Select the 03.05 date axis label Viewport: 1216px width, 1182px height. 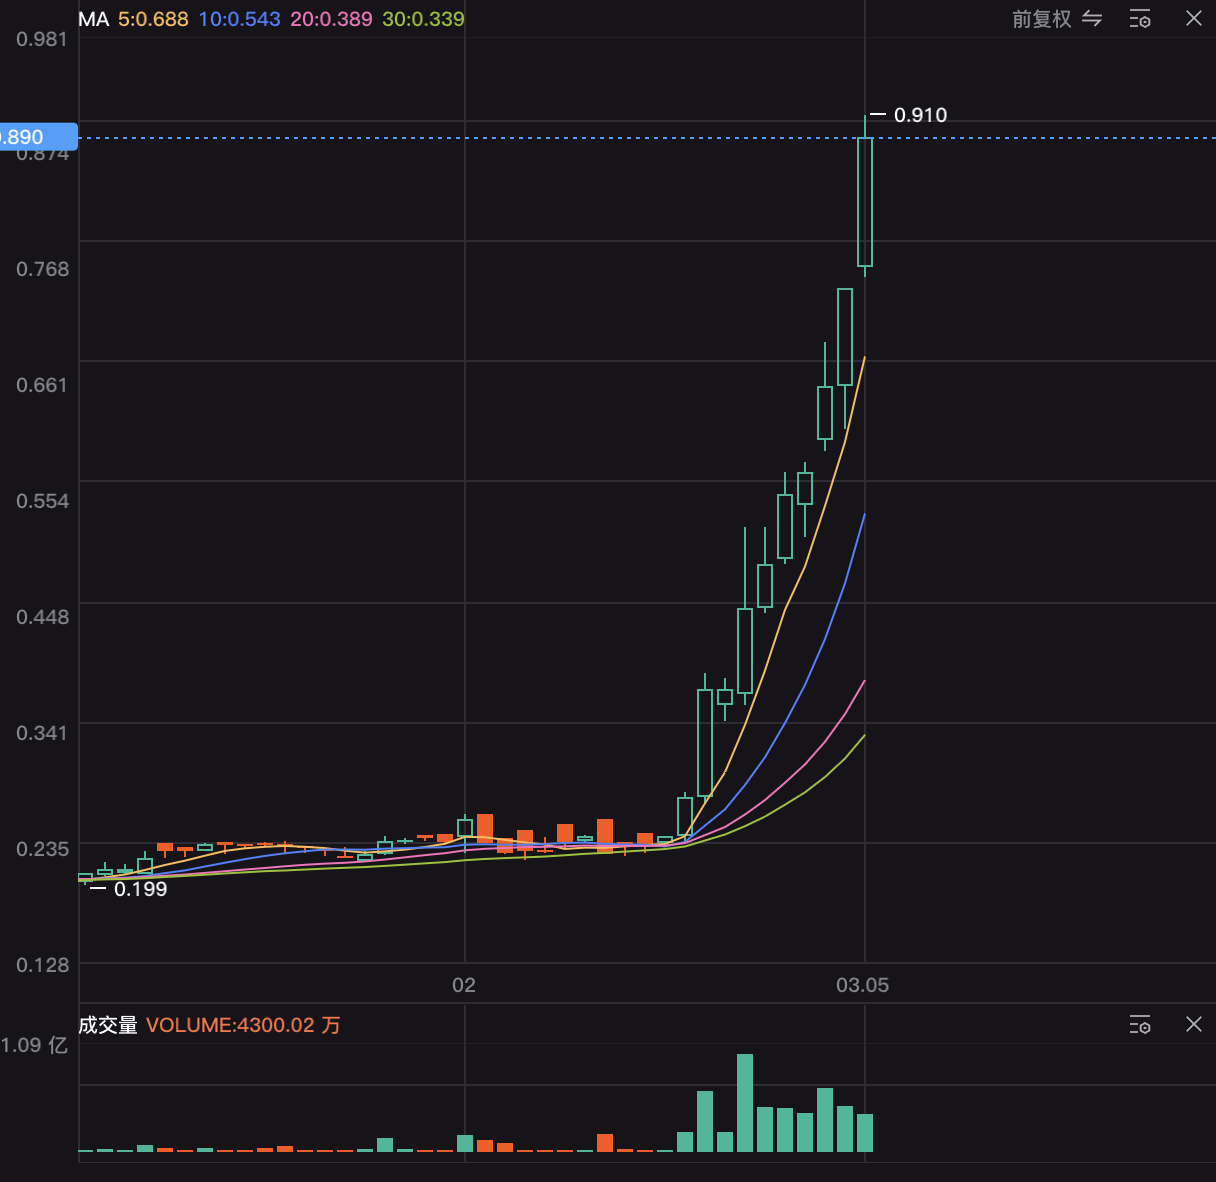click(862, 985)
